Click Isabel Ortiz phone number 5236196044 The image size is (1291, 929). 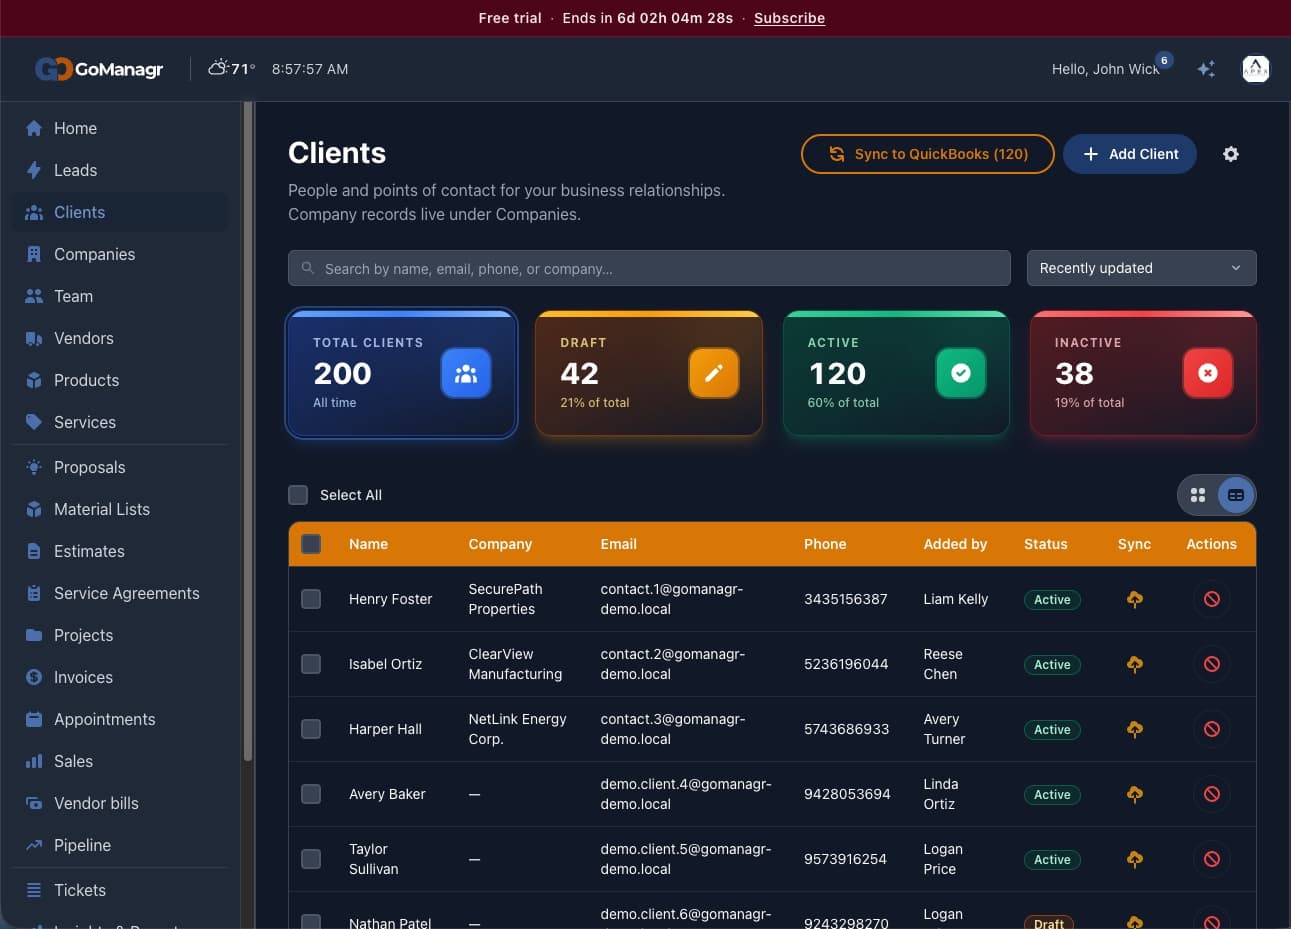pyautogui.click(x=846, y=664)
